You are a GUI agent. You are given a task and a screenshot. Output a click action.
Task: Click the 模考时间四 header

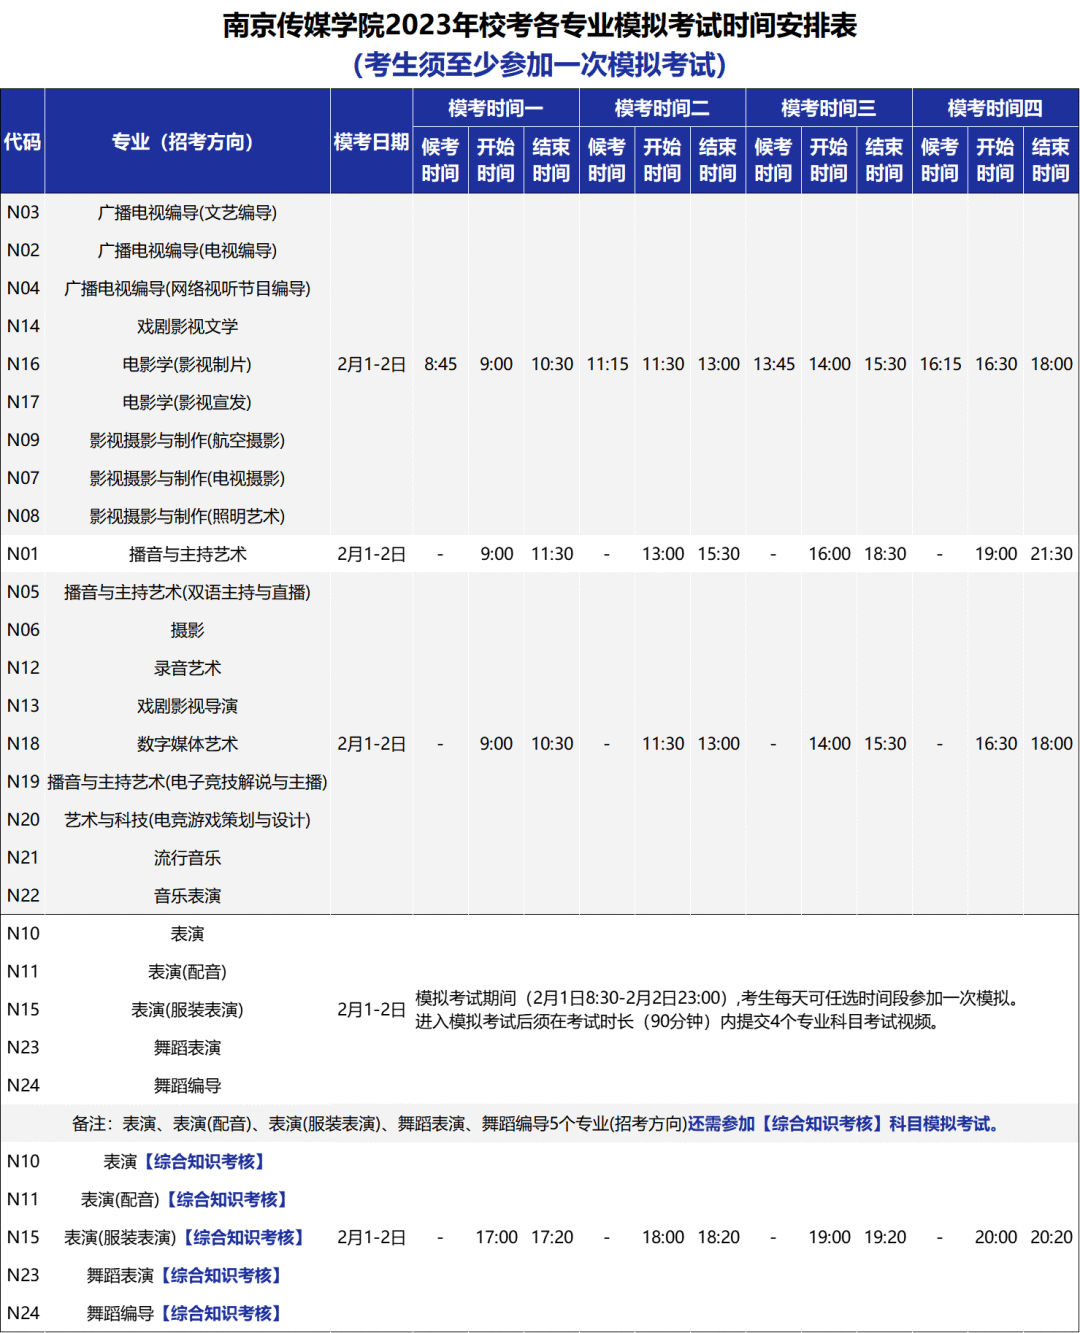click(996, 108)
